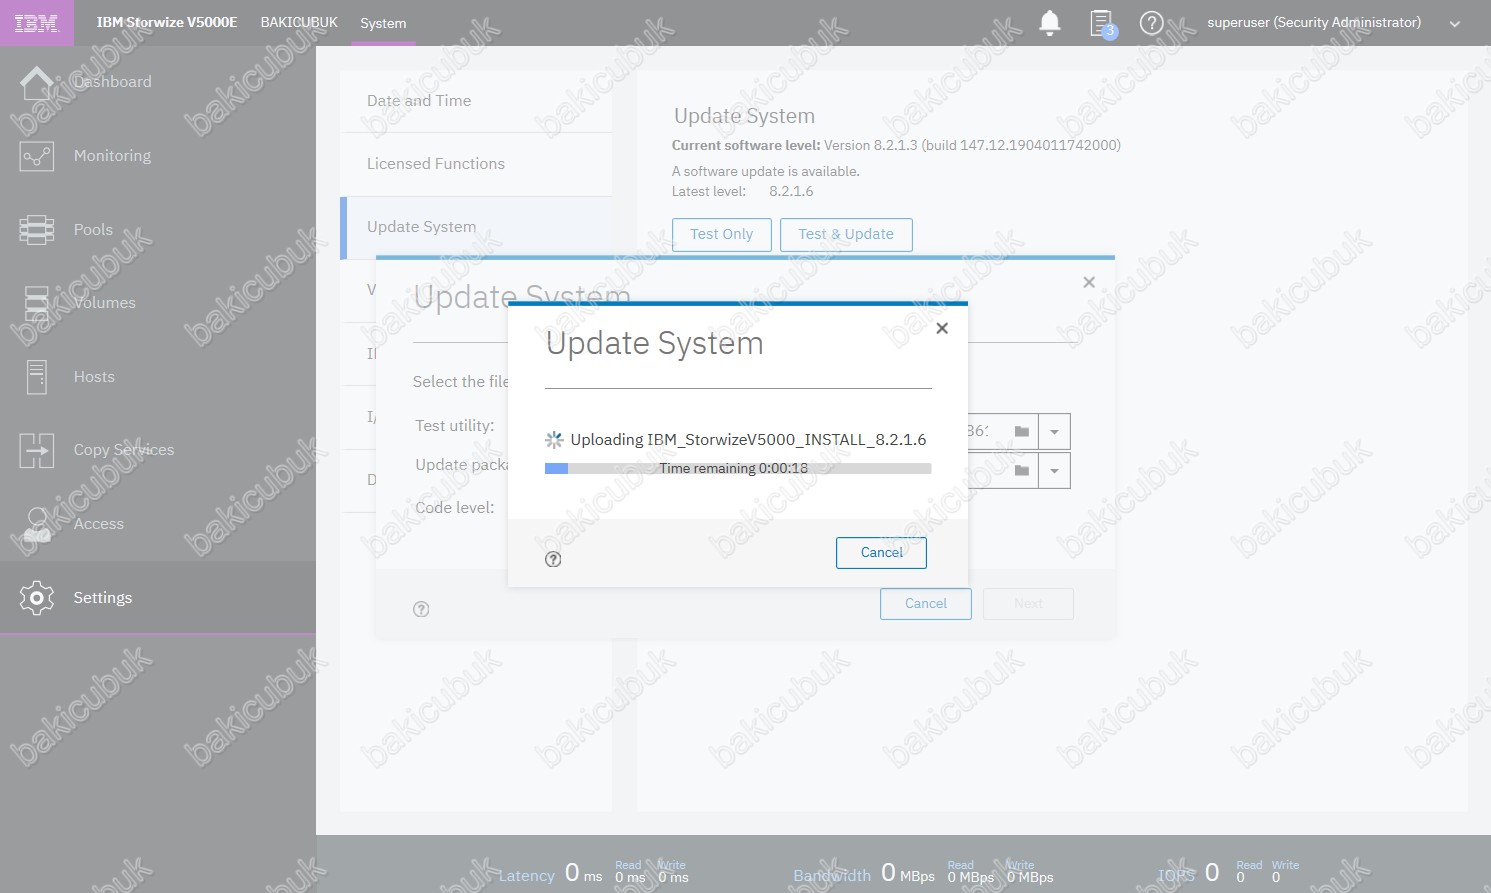1491x893 pixels.
Task: Select the System tab in header
Action: [x=383, y=23]
